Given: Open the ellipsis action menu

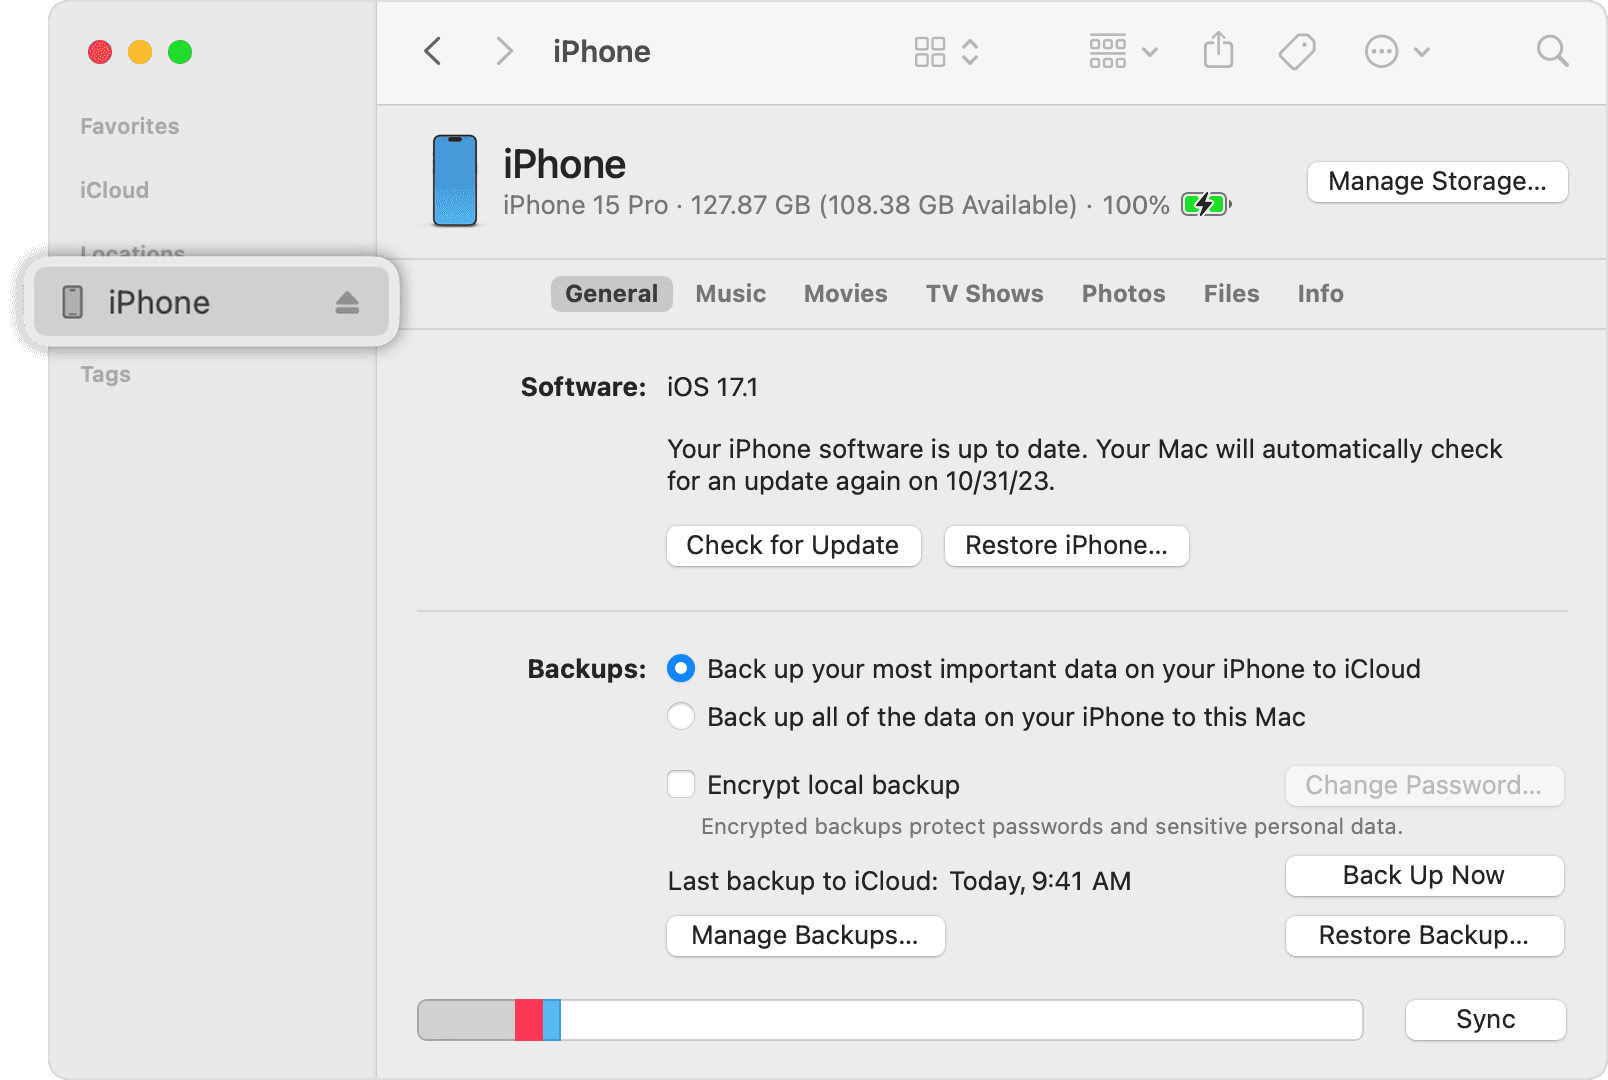Looking at the screenshot, I should click(x=1381, y=51).
